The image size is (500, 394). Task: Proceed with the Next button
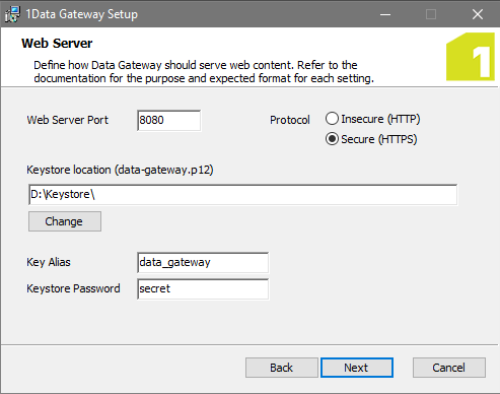click(x=357, y=368)
